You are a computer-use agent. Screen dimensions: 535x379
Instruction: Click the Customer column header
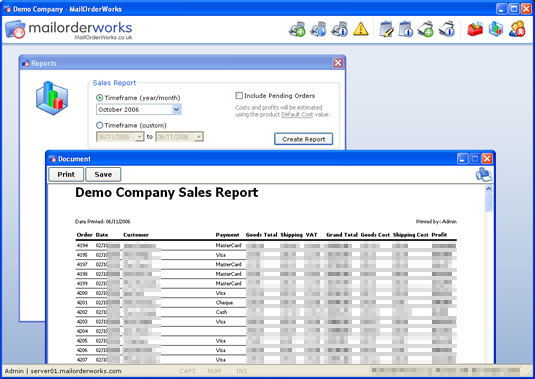coord(136,235)
